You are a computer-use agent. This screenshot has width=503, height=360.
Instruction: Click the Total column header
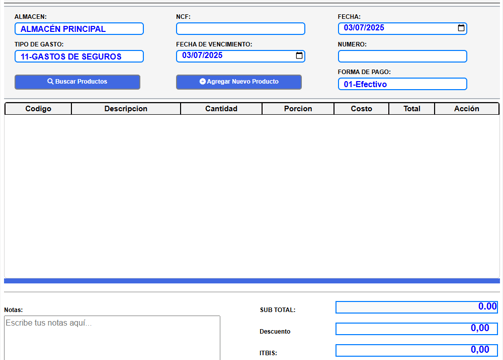[x=412, y=109]
